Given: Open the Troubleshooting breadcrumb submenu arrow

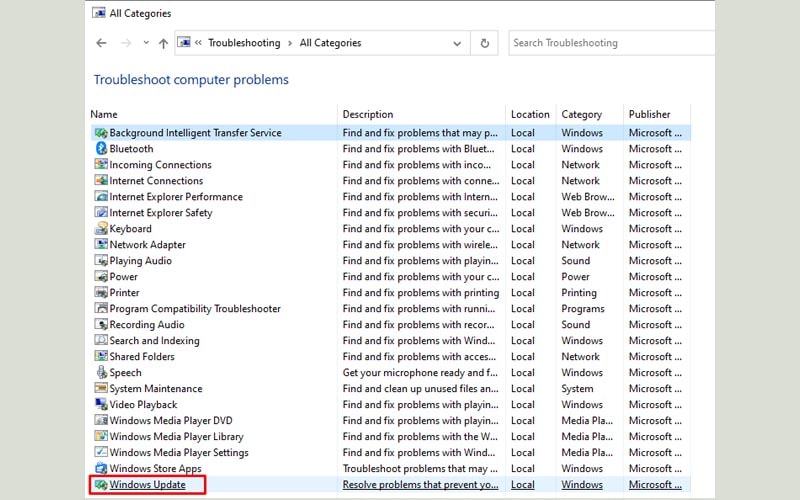Looking at the screenshot, I should pos(290,43).
